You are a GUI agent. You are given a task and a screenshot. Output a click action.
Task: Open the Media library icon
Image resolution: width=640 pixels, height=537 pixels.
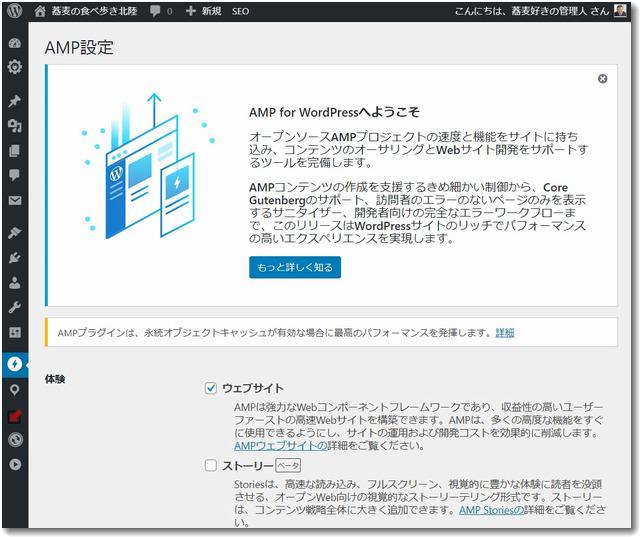(15, 126)
